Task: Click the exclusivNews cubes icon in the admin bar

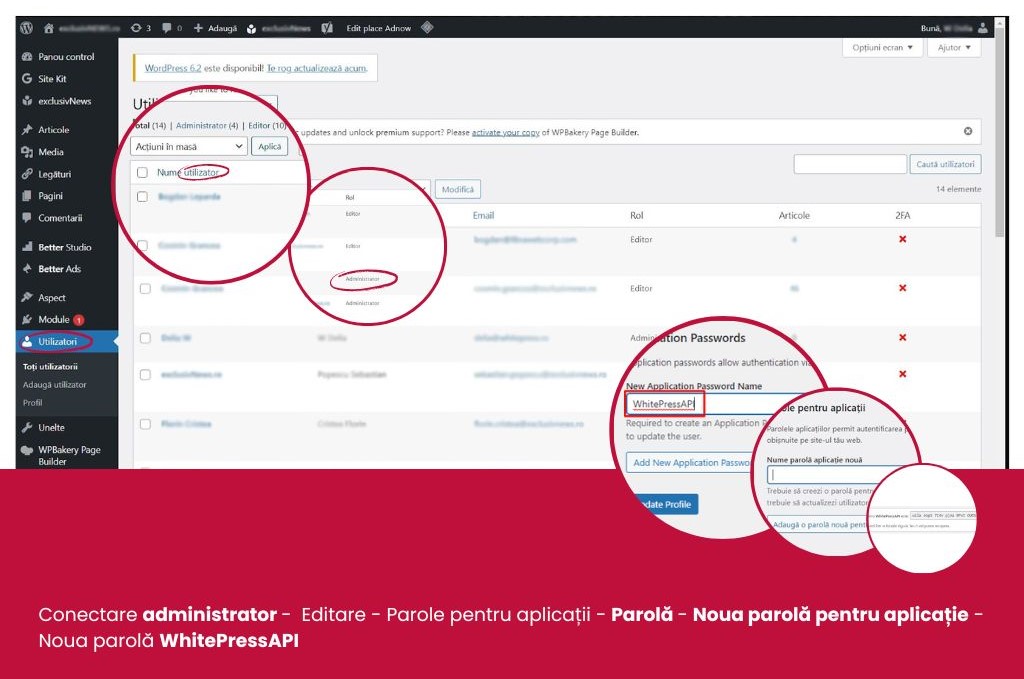Action: [x=251, y=29]
